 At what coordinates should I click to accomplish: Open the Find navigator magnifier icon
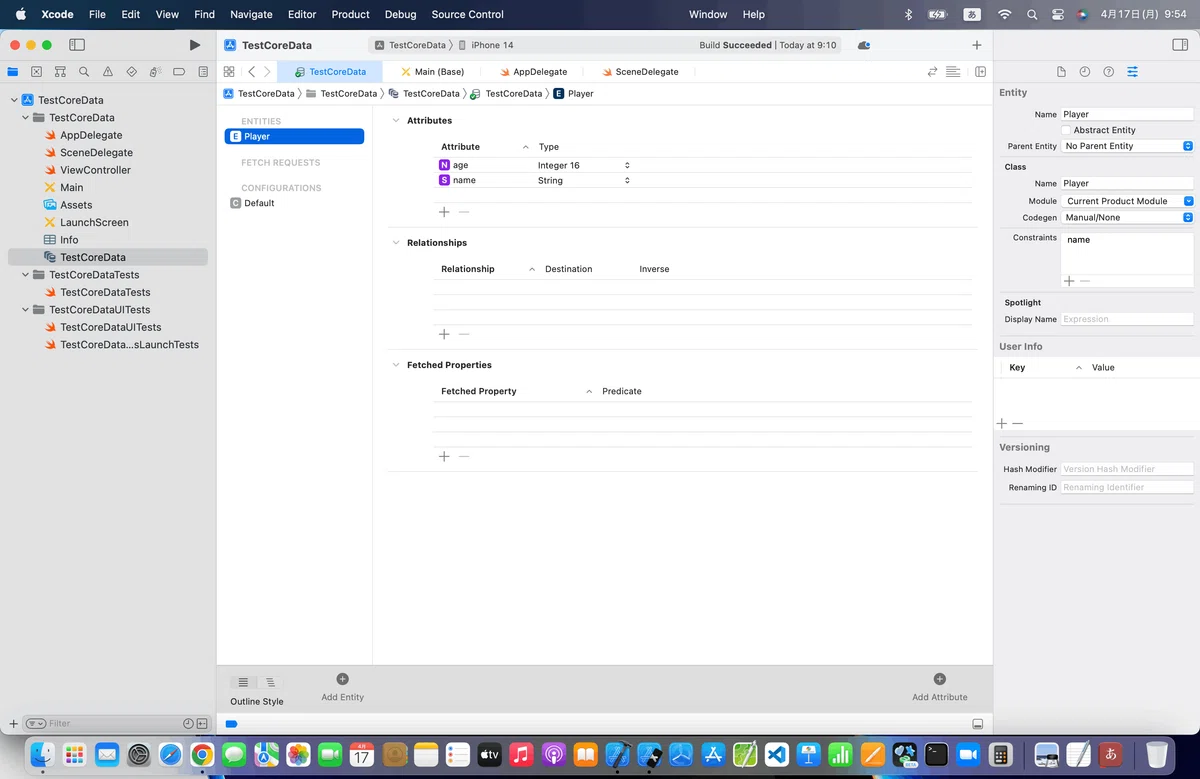84,72
